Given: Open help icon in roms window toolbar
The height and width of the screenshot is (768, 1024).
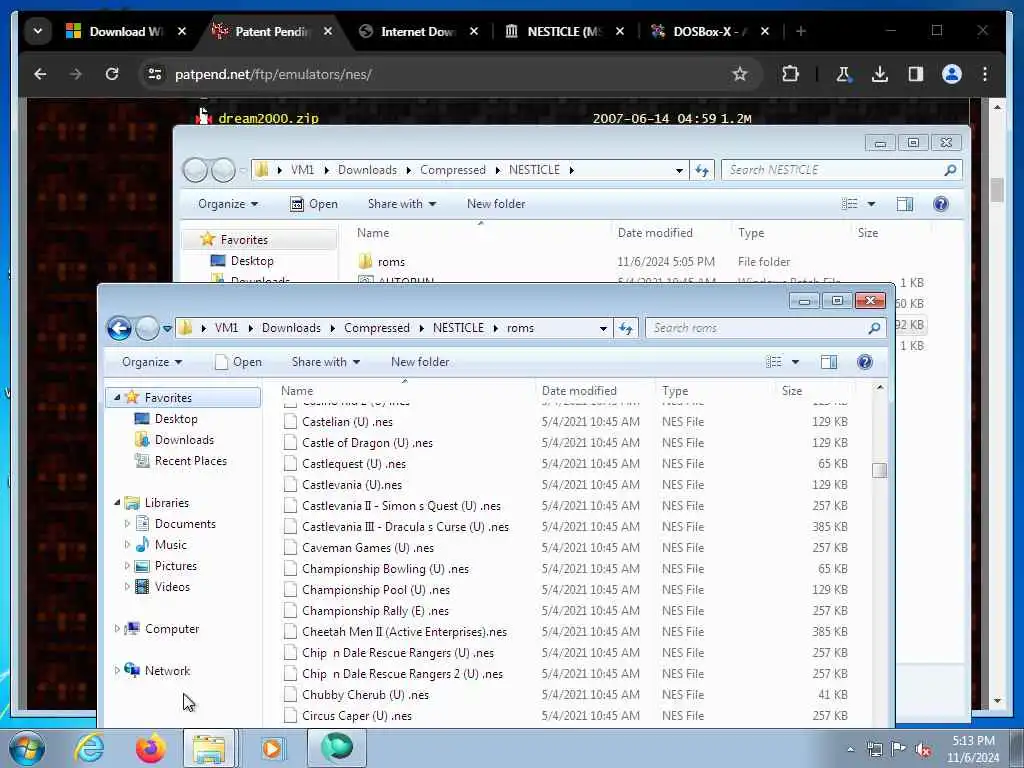Looking at the screenshot, I should [x=865, y=362].
